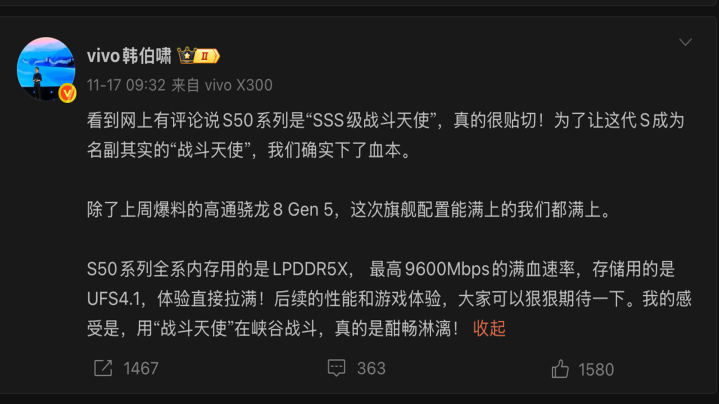This screenshot has height=404, width=719.
Task: Open comments via speech bubble icon
Action: click(x=336, y=368)
